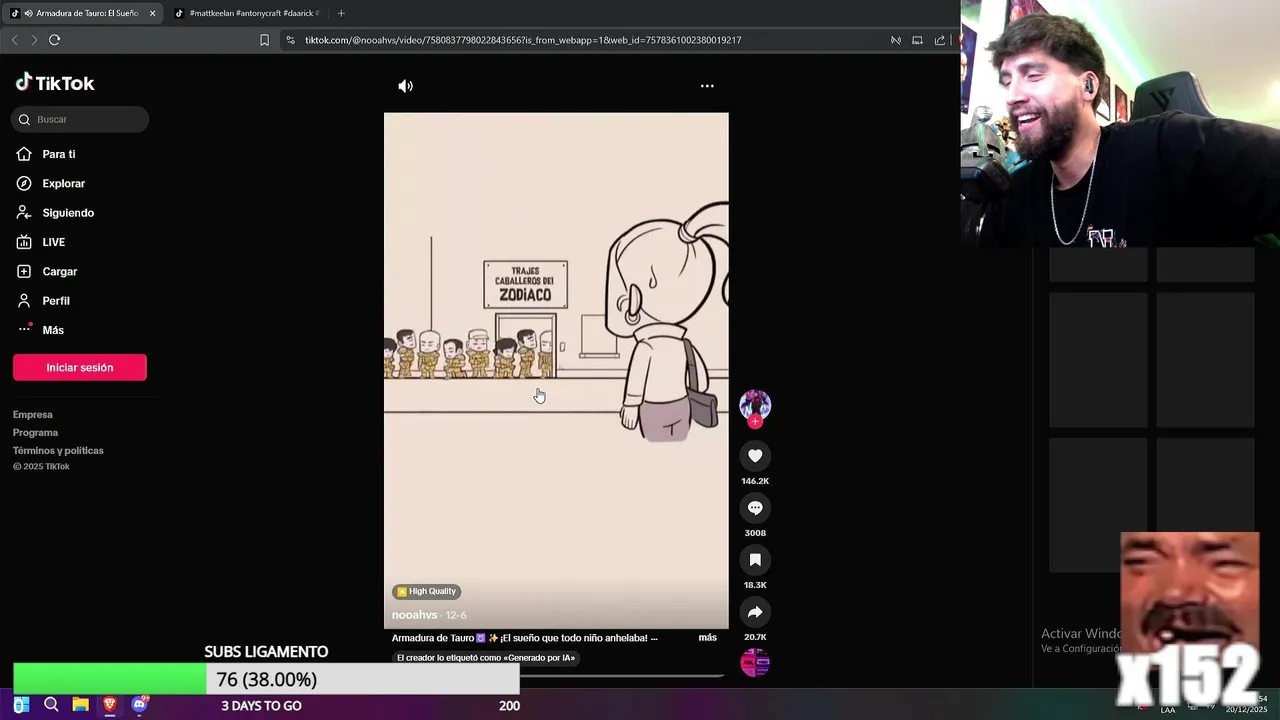Click the TikTok logo
Screen dimensions: 1280x720
[55, 83]
